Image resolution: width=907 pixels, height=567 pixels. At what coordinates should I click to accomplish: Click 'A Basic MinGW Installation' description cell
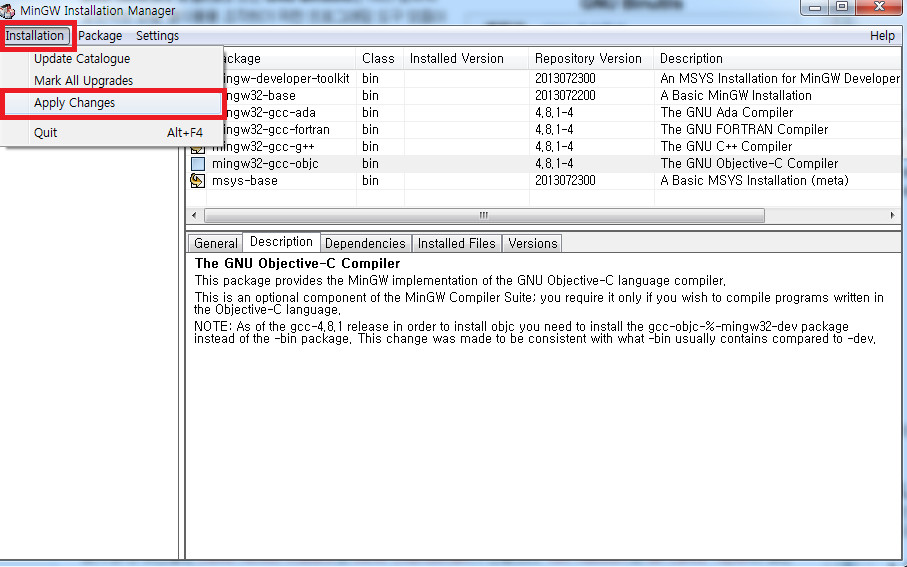click(x=736, y=96)
